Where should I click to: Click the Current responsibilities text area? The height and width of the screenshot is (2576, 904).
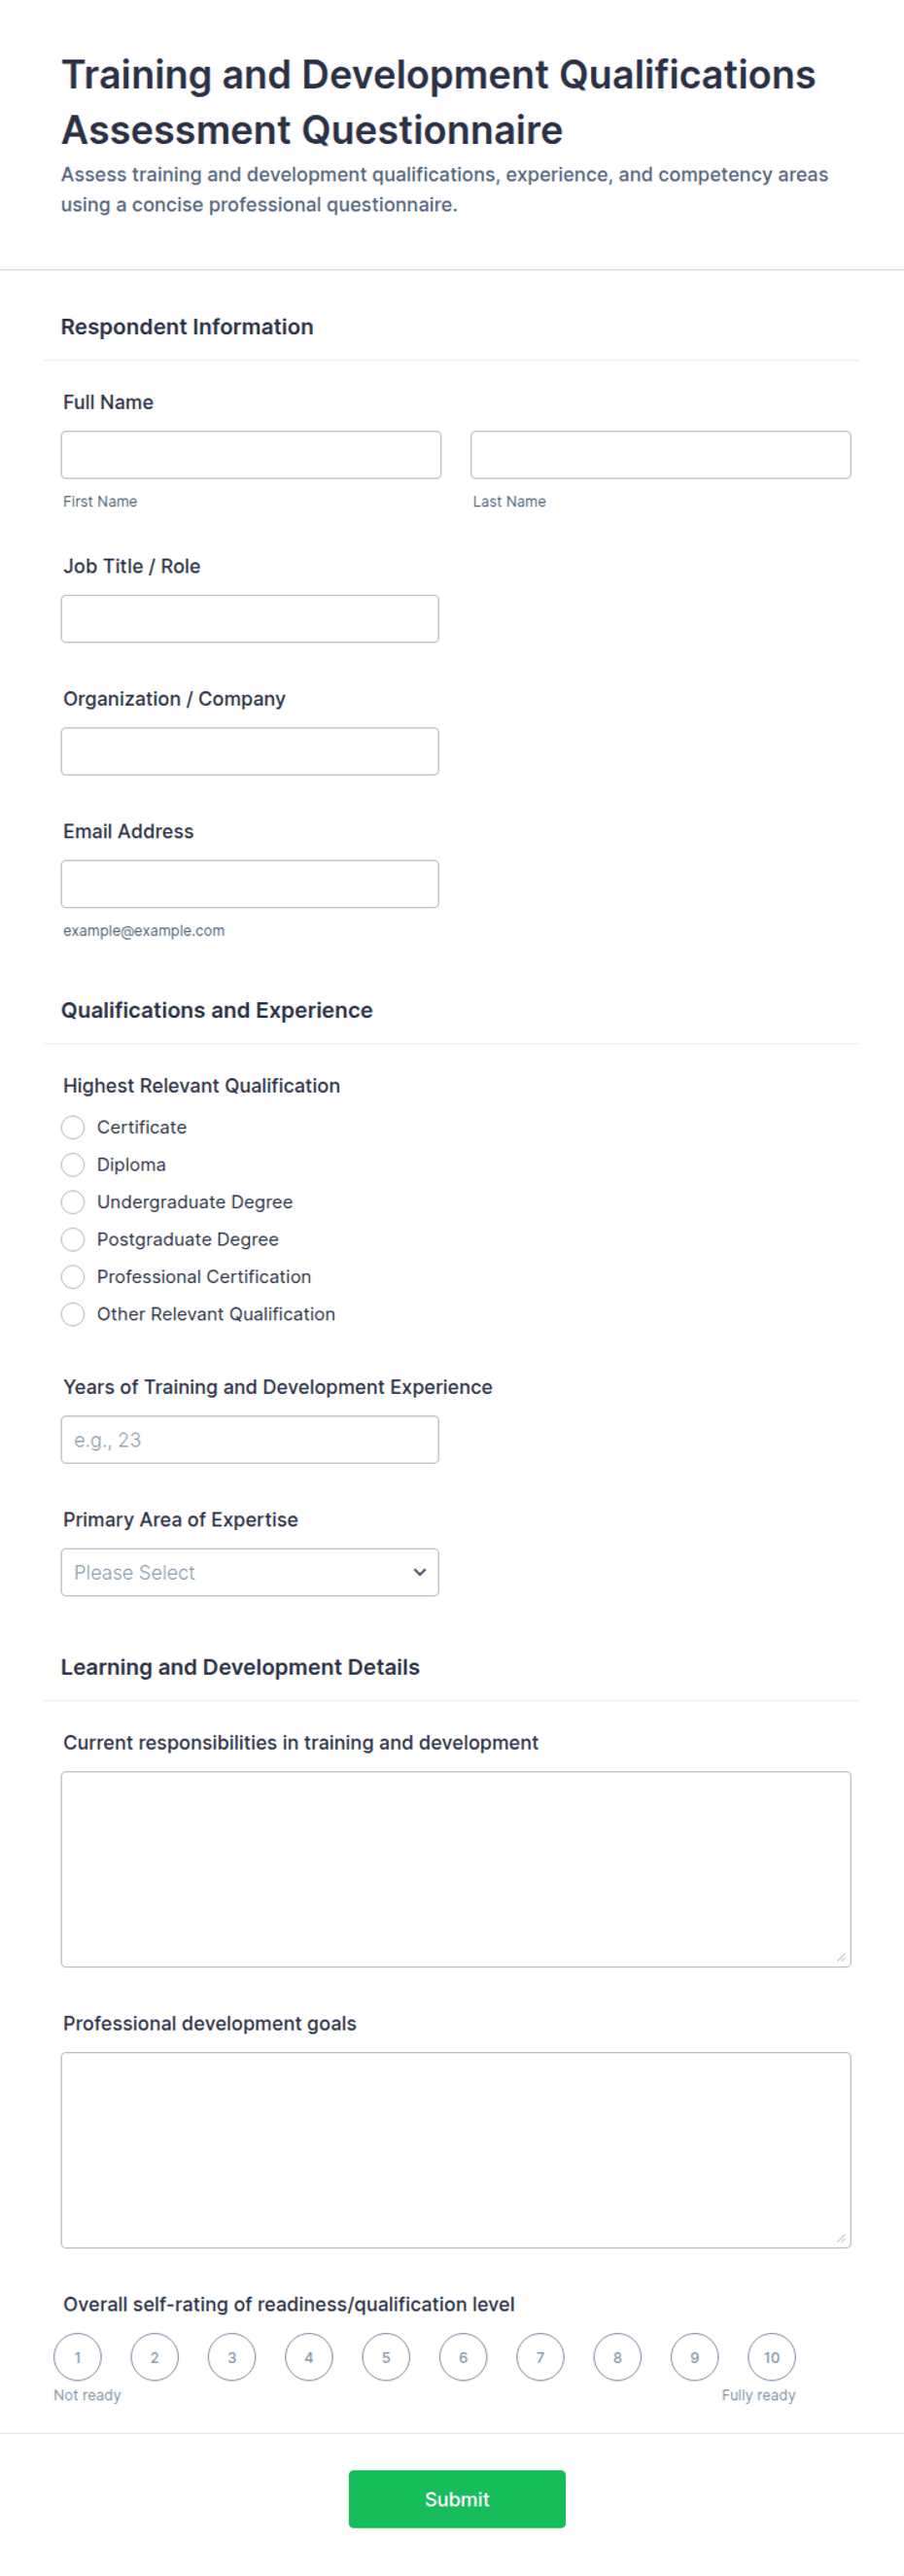tap(456, 1869)
